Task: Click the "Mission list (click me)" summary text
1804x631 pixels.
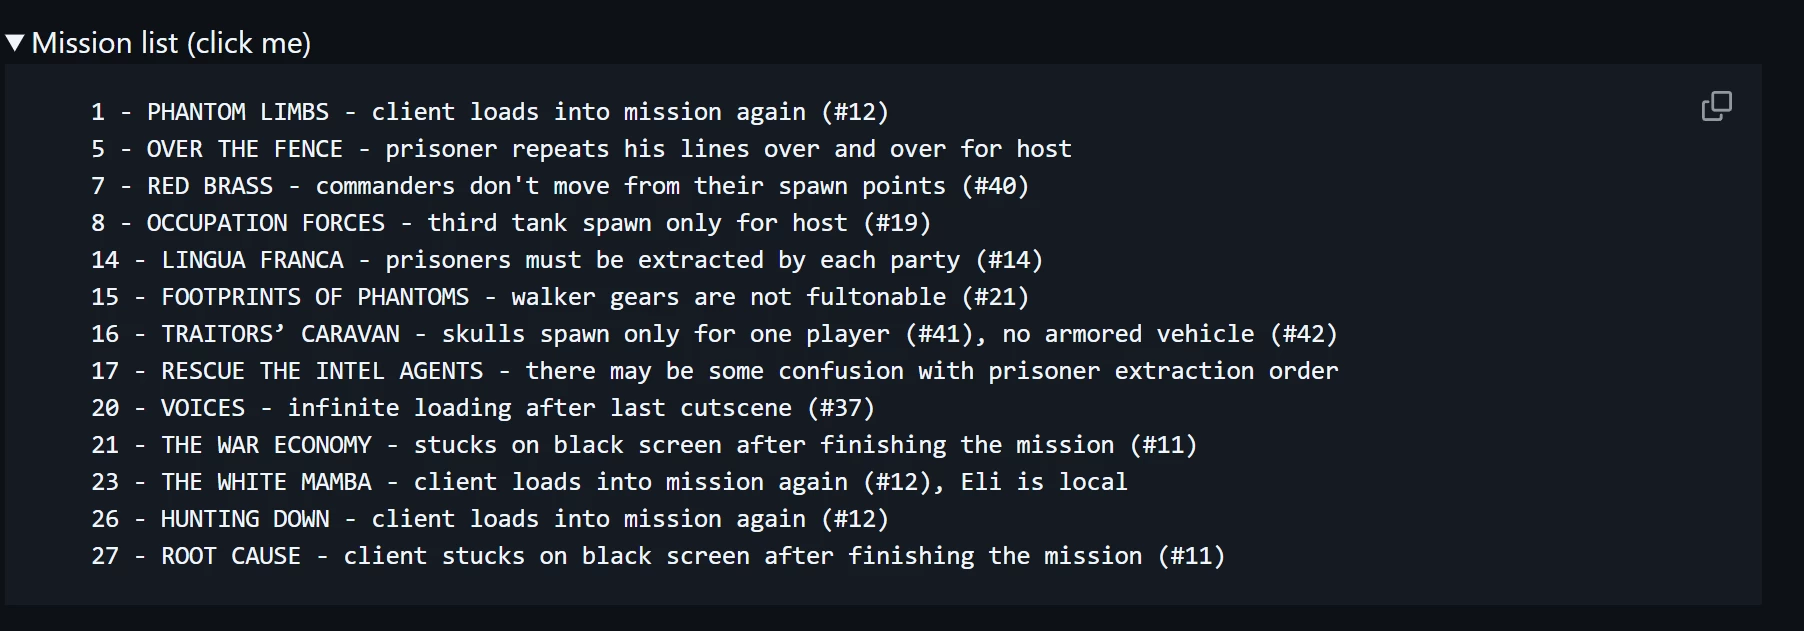Action: tap(171, 43)
